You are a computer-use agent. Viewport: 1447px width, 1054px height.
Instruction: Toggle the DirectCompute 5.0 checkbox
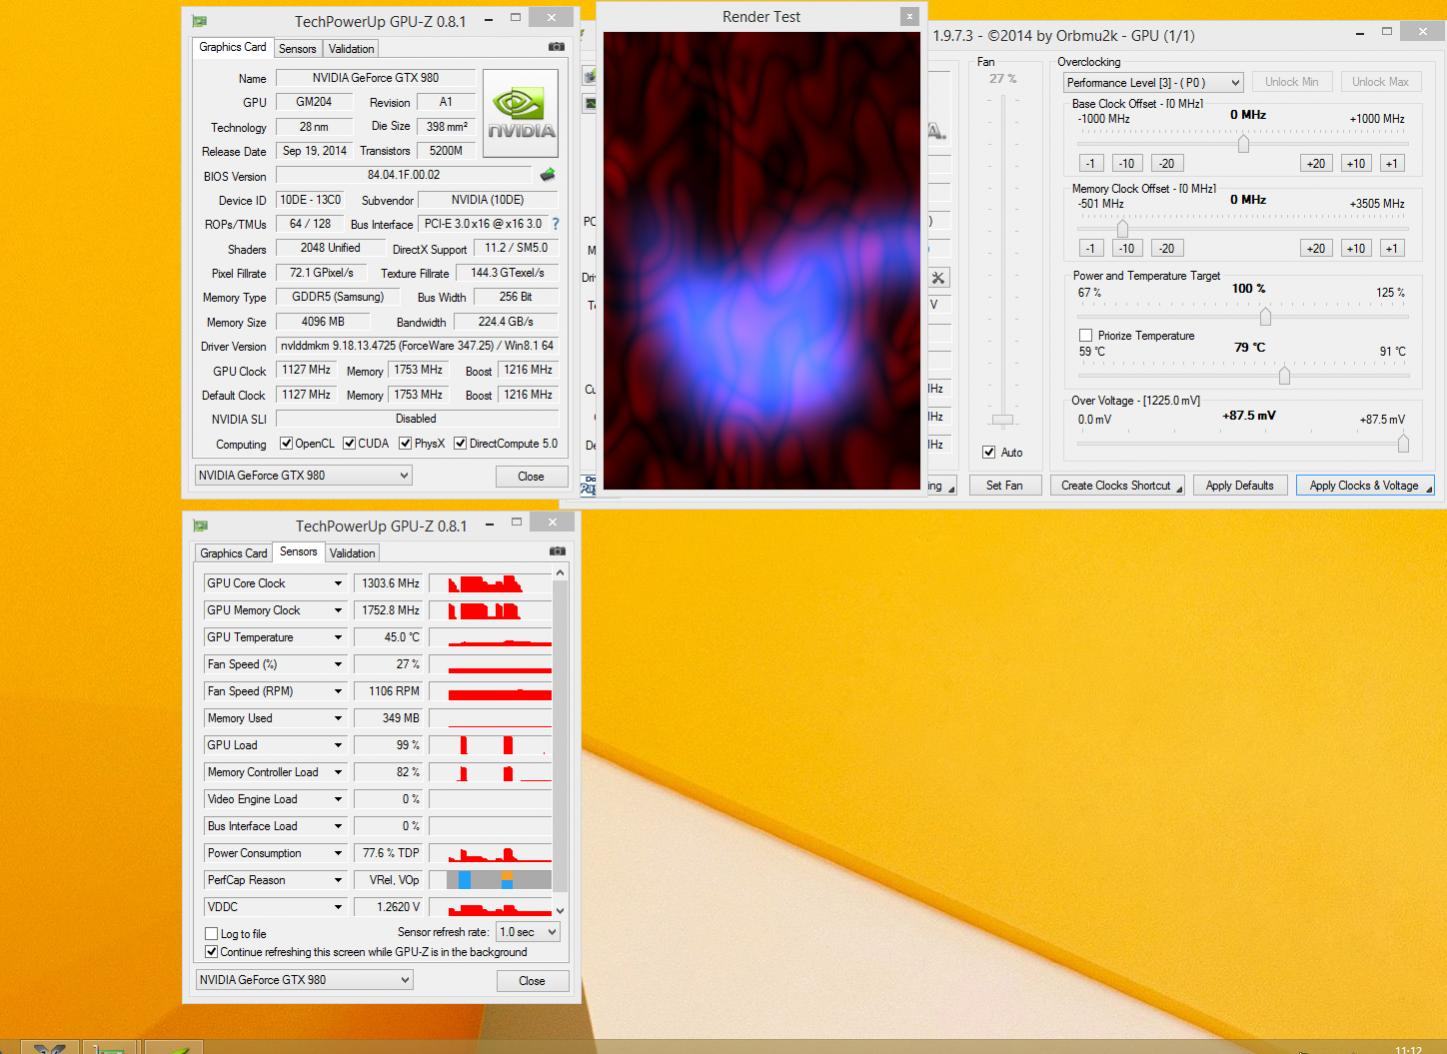(x=460, y=443)
